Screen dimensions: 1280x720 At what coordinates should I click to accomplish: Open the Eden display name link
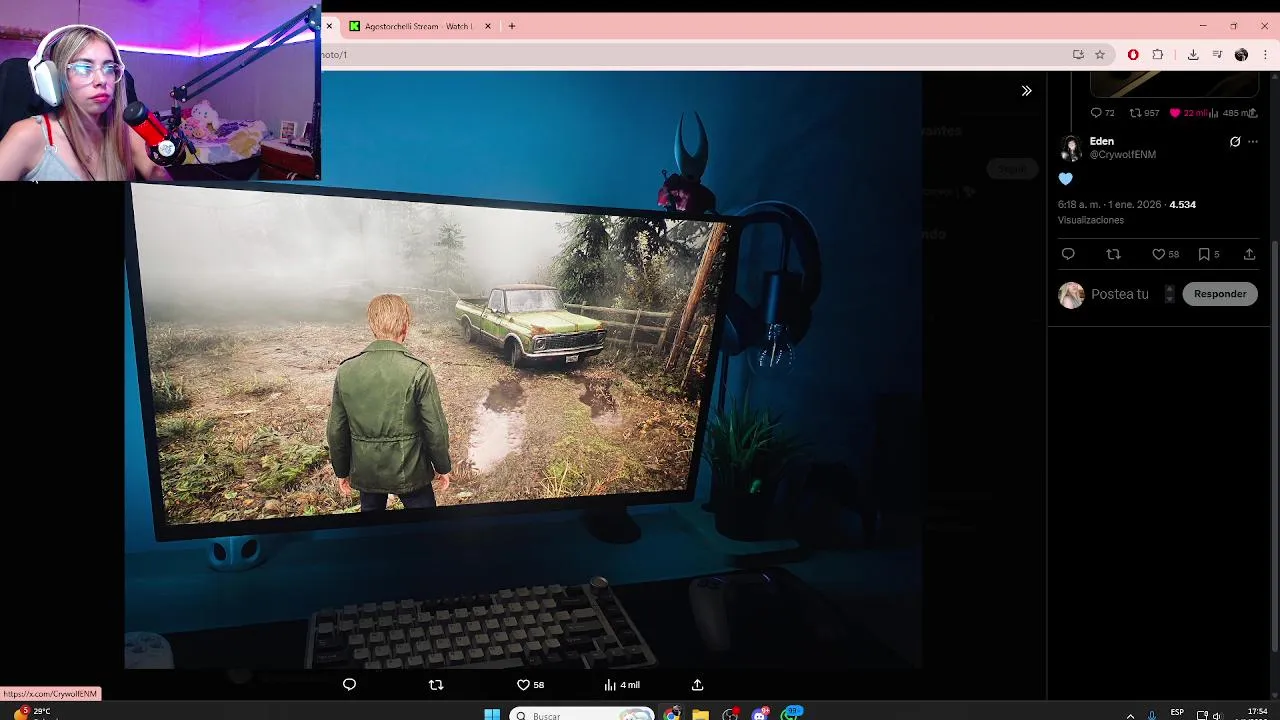pos(1101,141)
